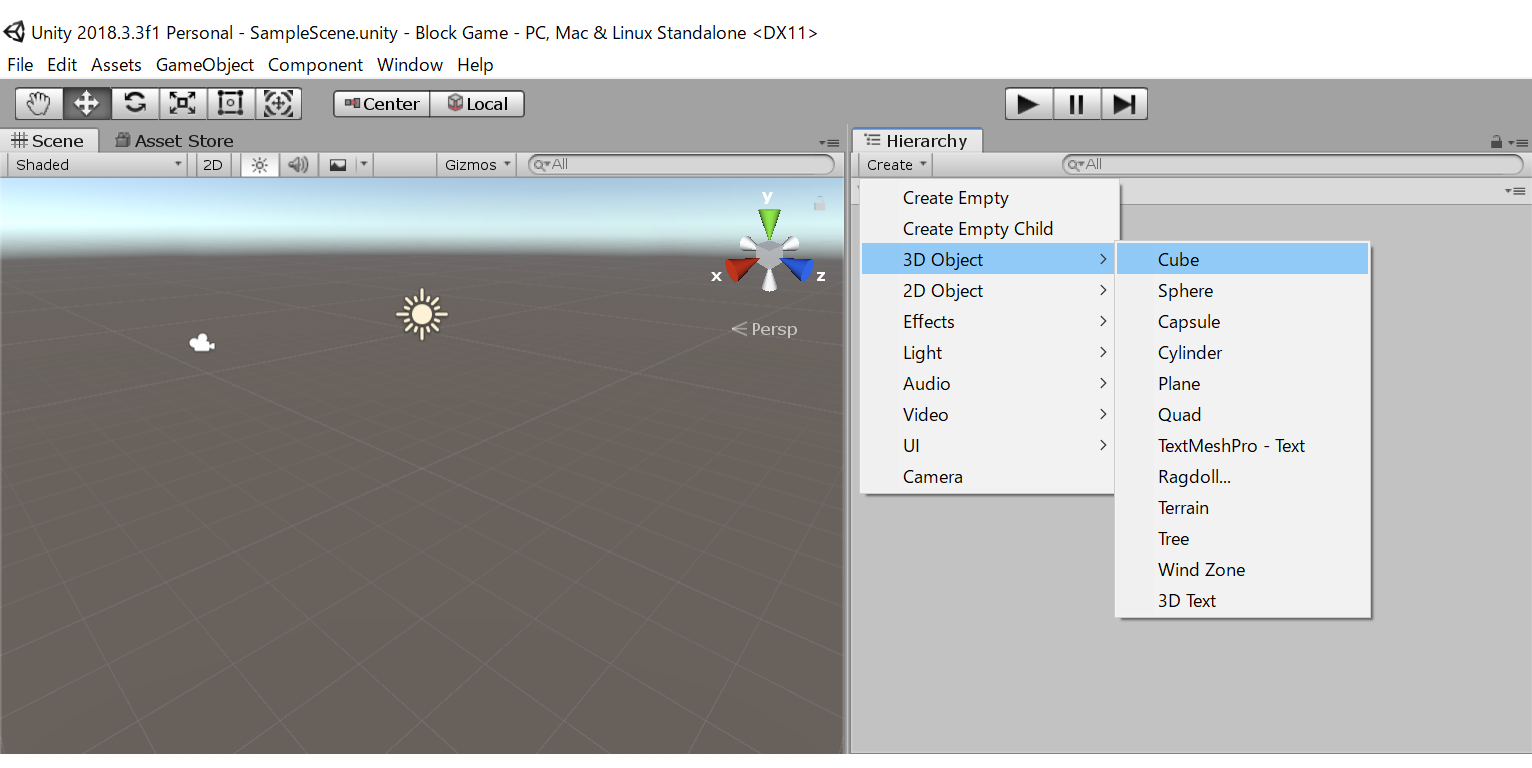Select the Rect Transform tool icon
The width and height of the screenshot is (1532, 768).
click(x=231, y=103)
